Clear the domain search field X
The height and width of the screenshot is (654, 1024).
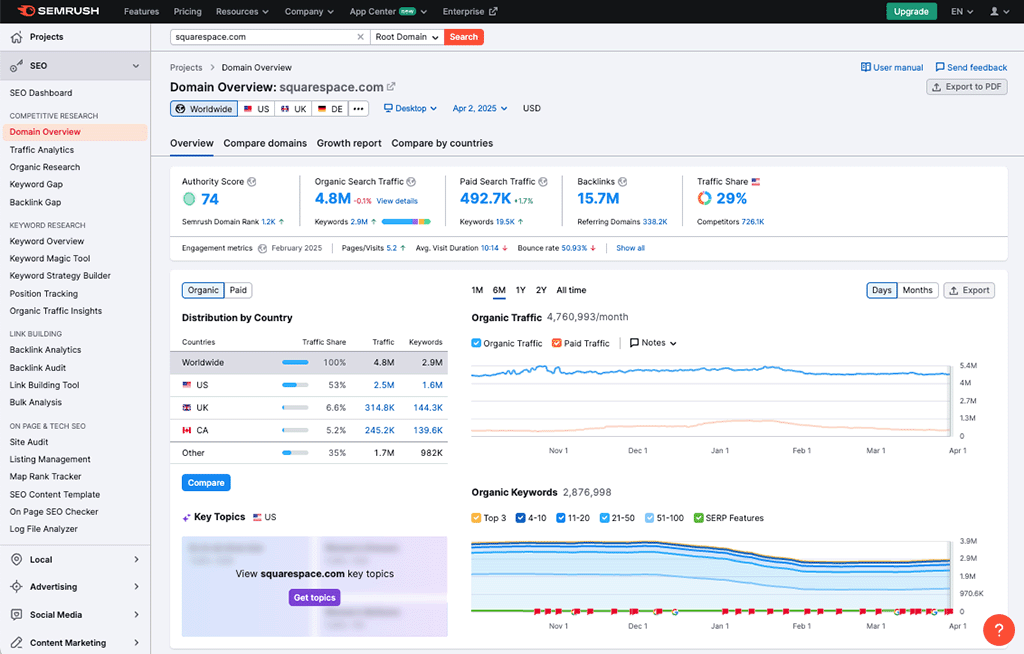(360, 37)
